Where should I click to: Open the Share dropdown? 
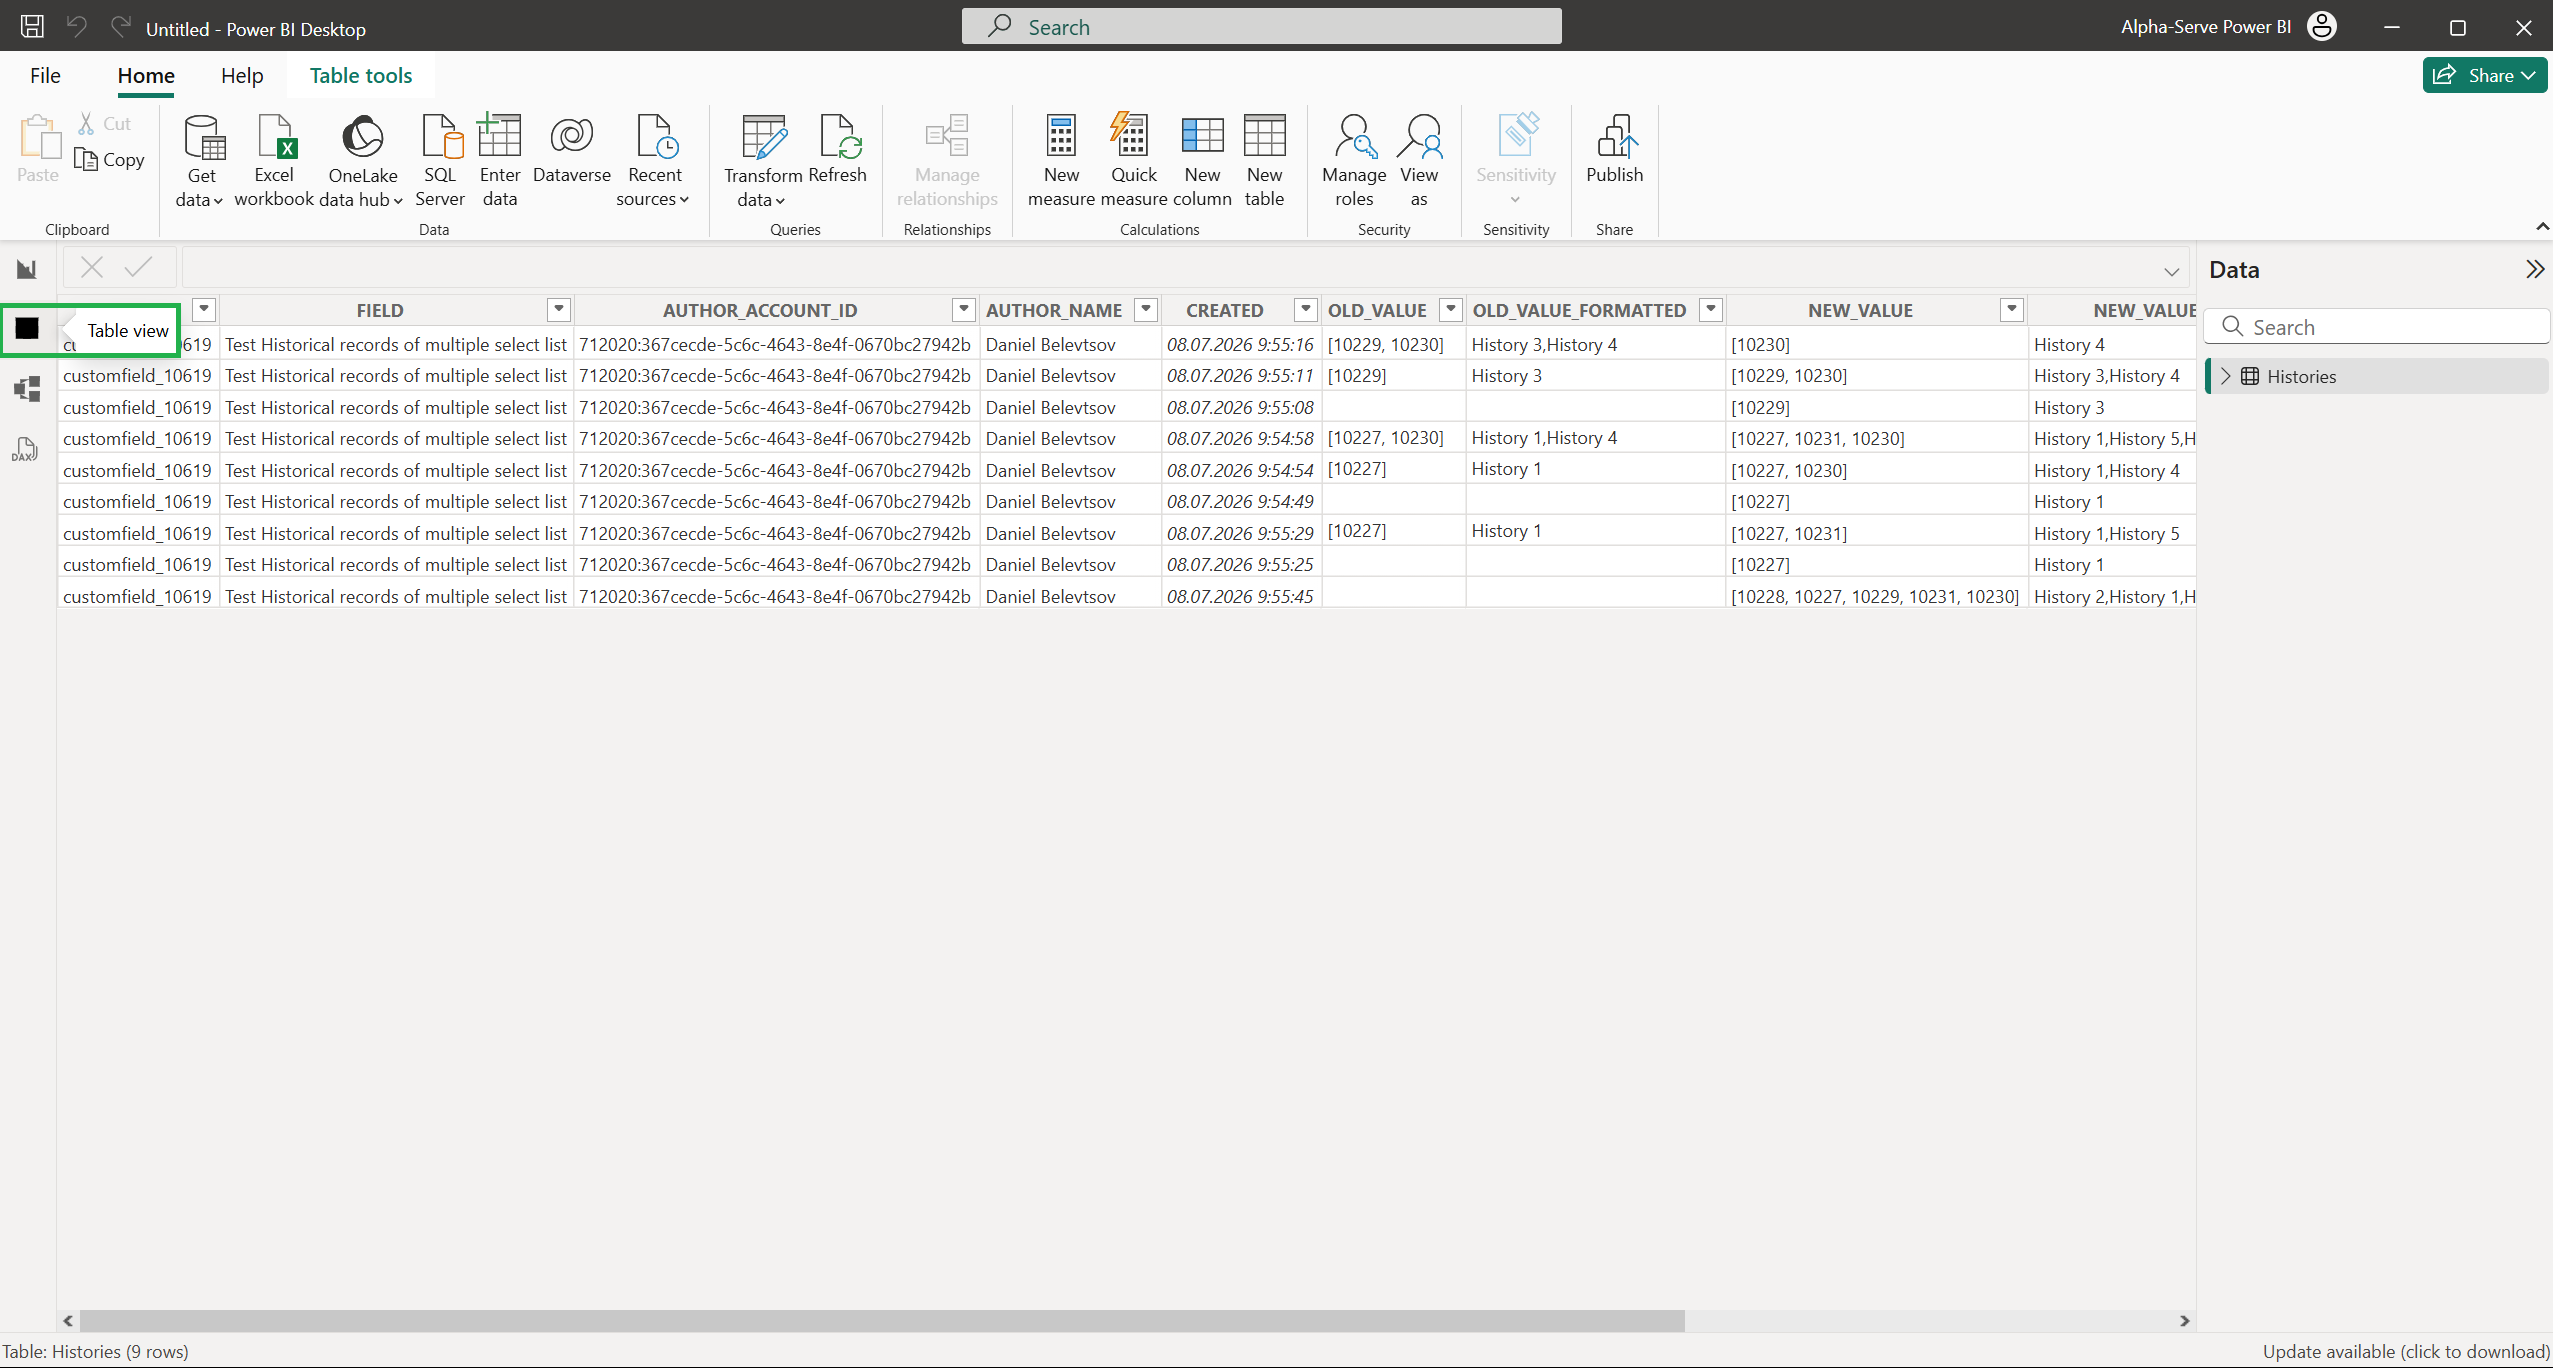(2484, 75)
